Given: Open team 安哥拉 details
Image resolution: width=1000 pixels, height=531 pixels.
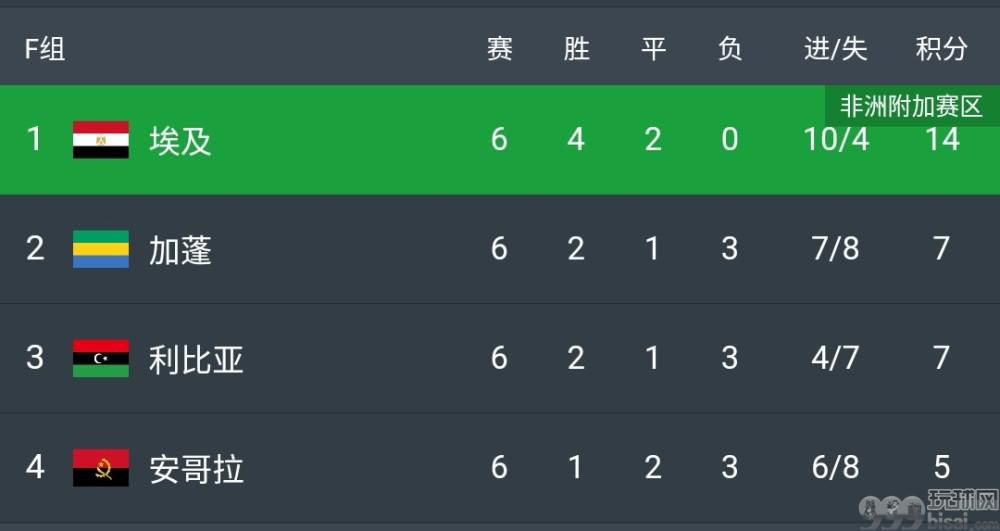Looking at the screenshot, I should (196, 469).
